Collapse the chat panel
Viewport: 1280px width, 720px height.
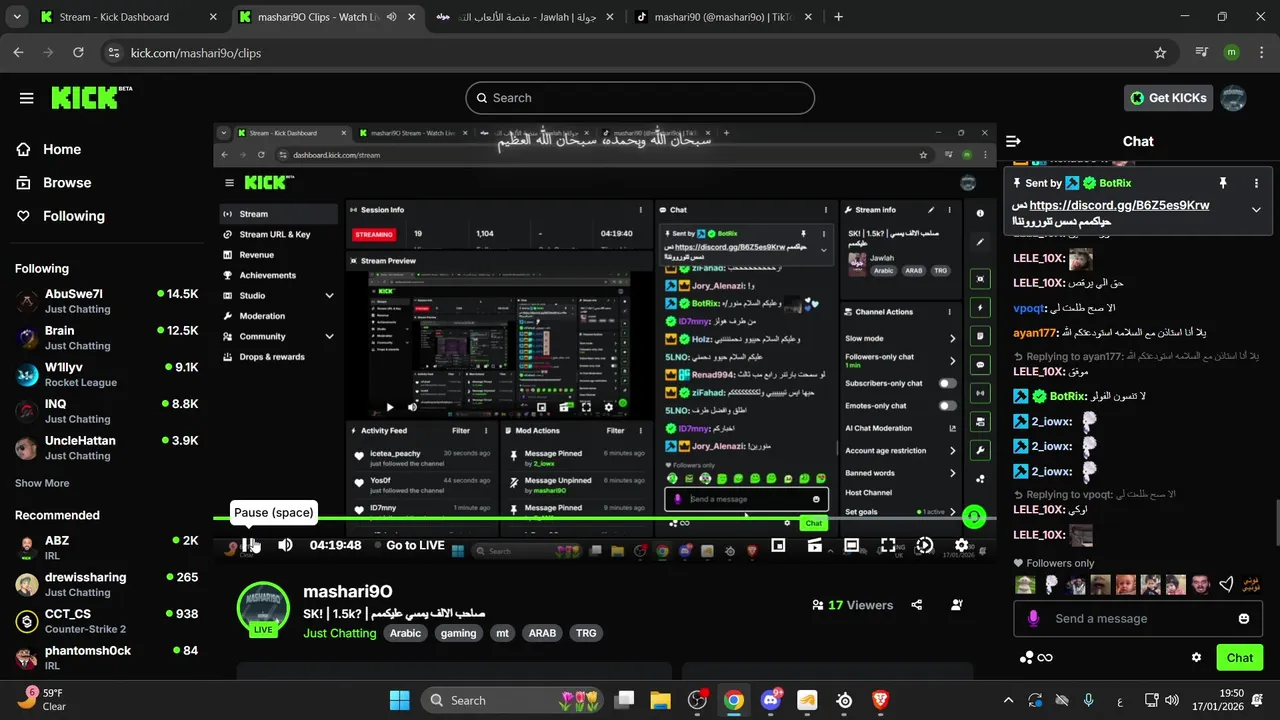click(x=1013, y=142)
